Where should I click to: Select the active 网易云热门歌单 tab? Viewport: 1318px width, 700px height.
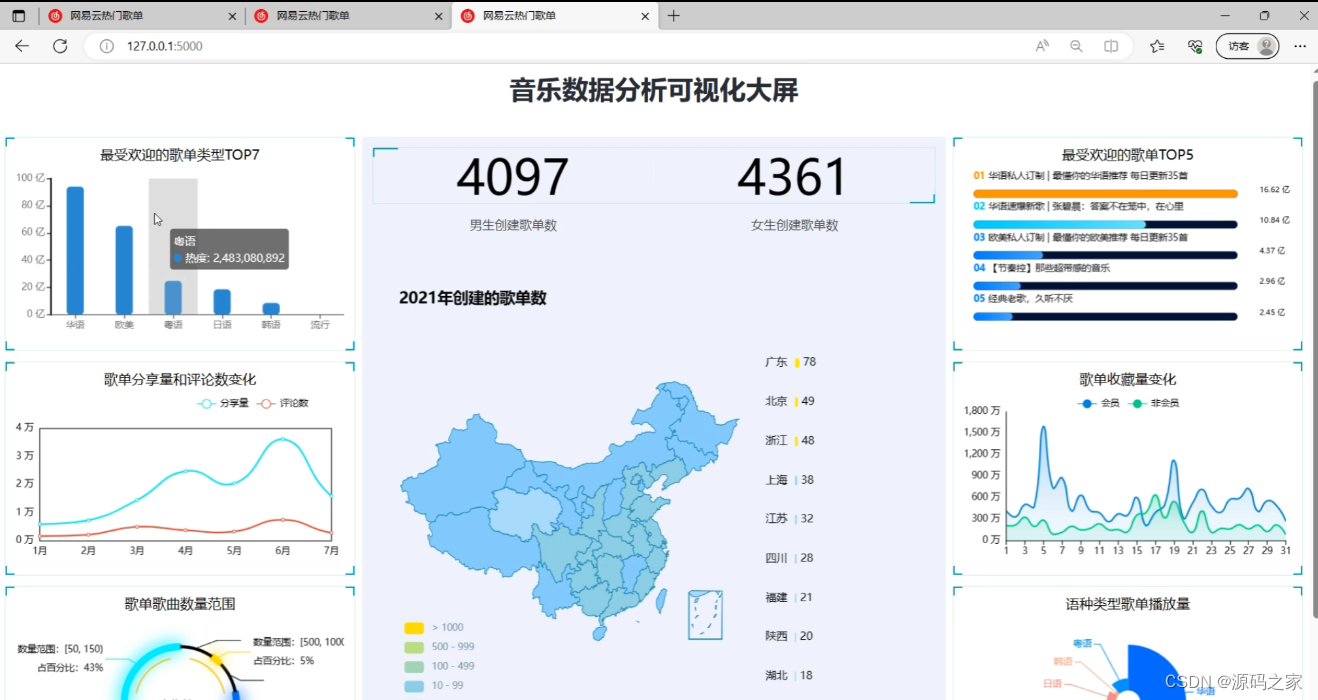pos(555,16)
